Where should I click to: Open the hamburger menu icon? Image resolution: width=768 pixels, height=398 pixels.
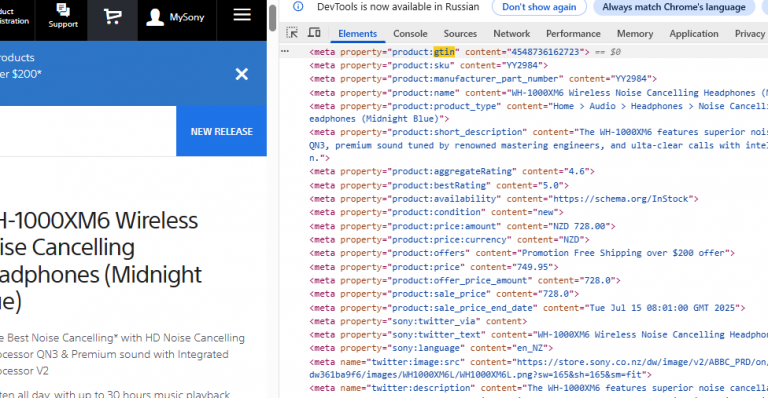tap(242, 15)
